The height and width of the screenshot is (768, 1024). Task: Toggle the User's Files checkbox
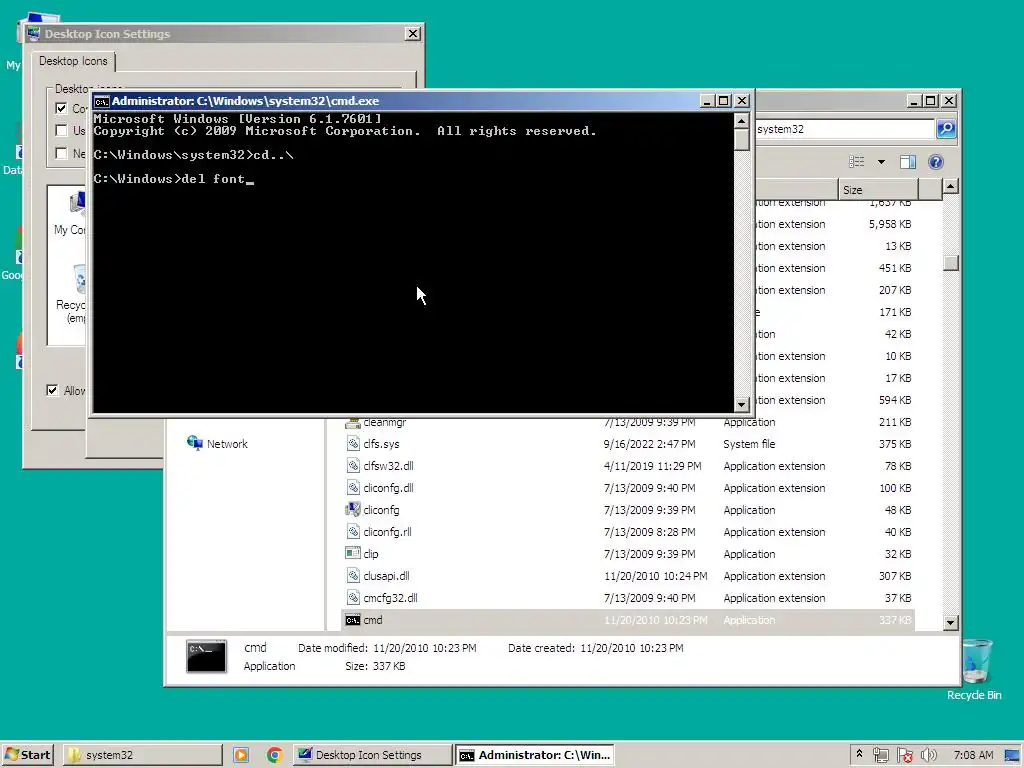click(61, 131)
